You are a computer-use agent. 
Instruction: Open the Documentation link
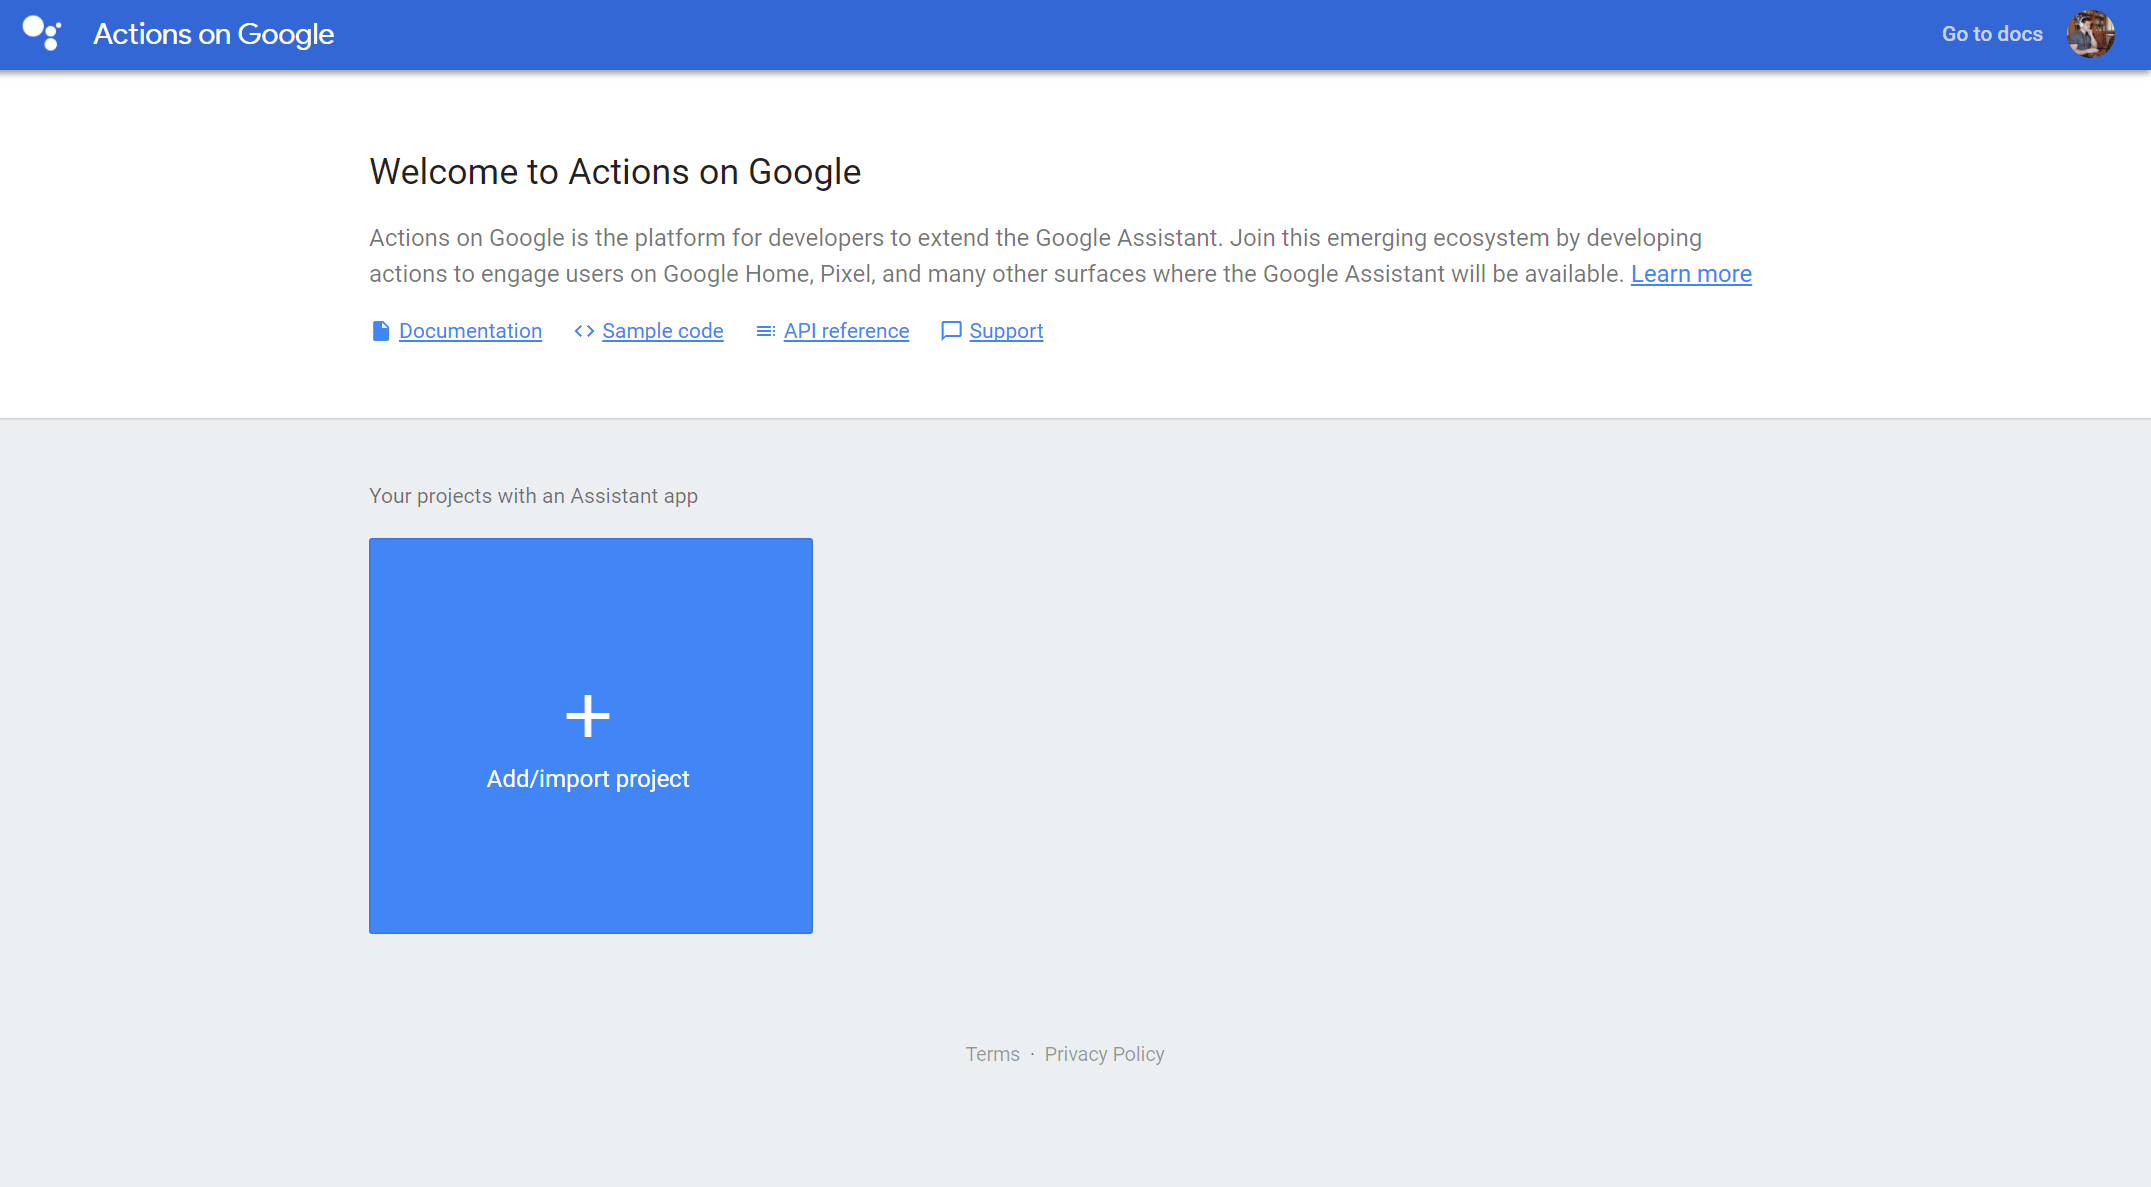point(470,330)
